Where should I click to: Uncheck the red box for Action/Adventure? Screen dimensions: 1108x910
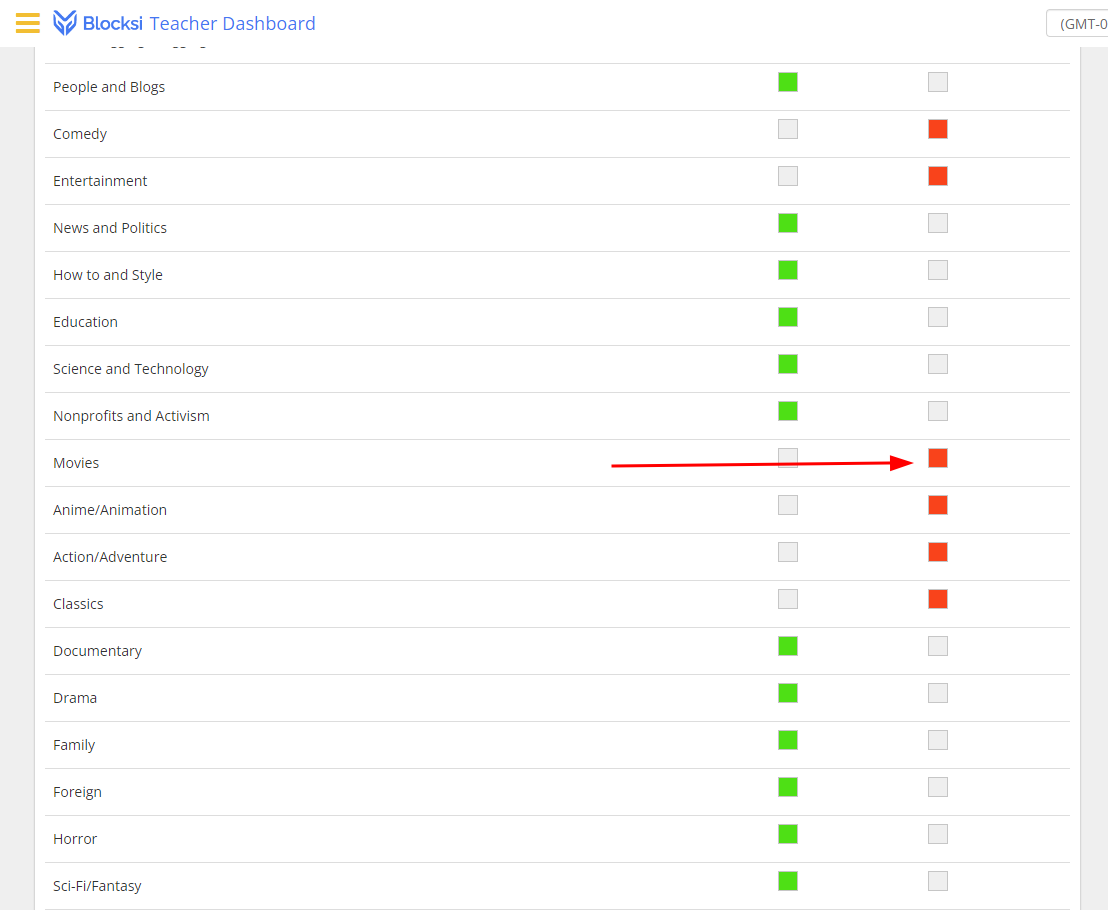(938, 552)
